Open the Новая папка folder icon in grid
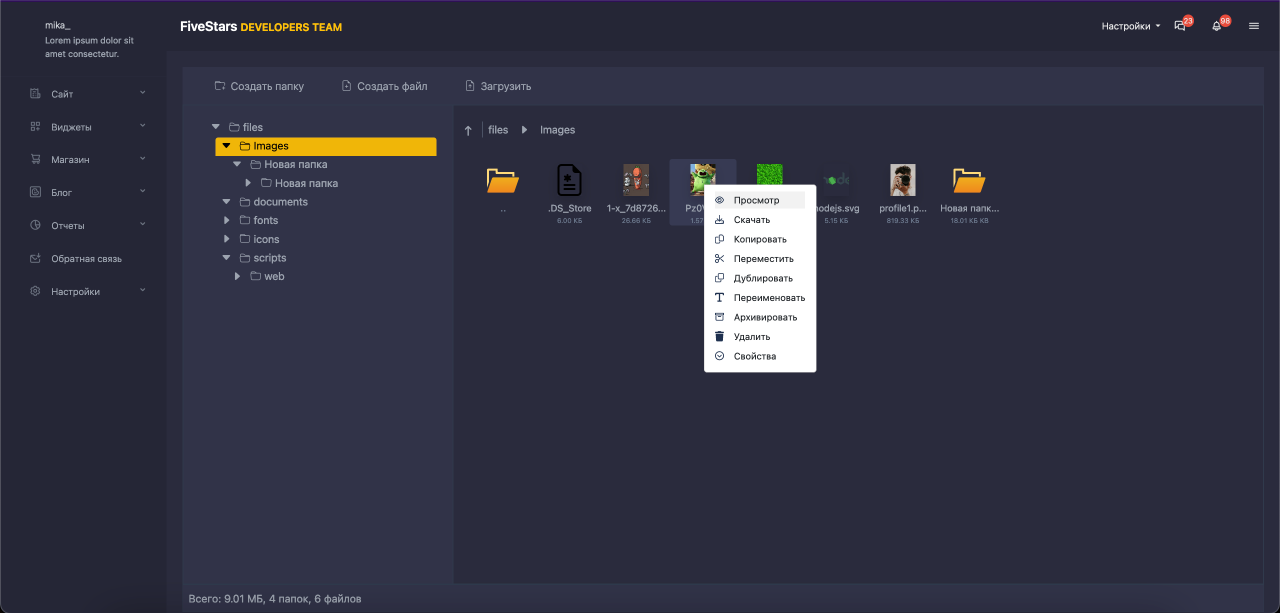The image size is (1280, 613). (x=968, y=181)
